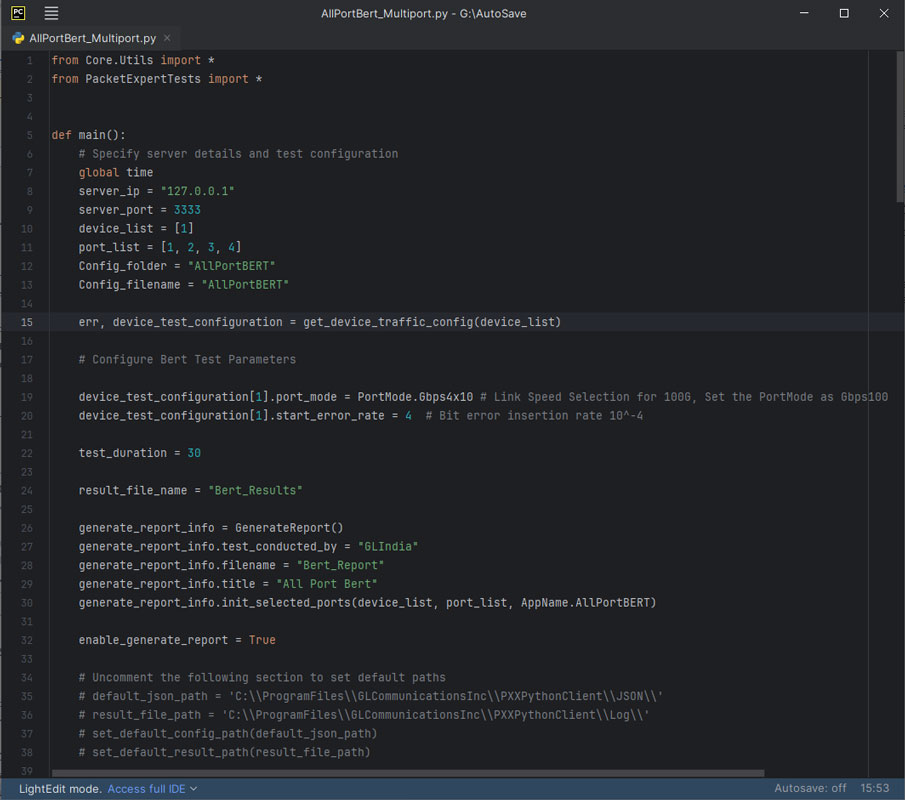Click the Config_folder "AllPortBERT" string
The width and height of the screenshot is (905, 800).
coord(231,266)
